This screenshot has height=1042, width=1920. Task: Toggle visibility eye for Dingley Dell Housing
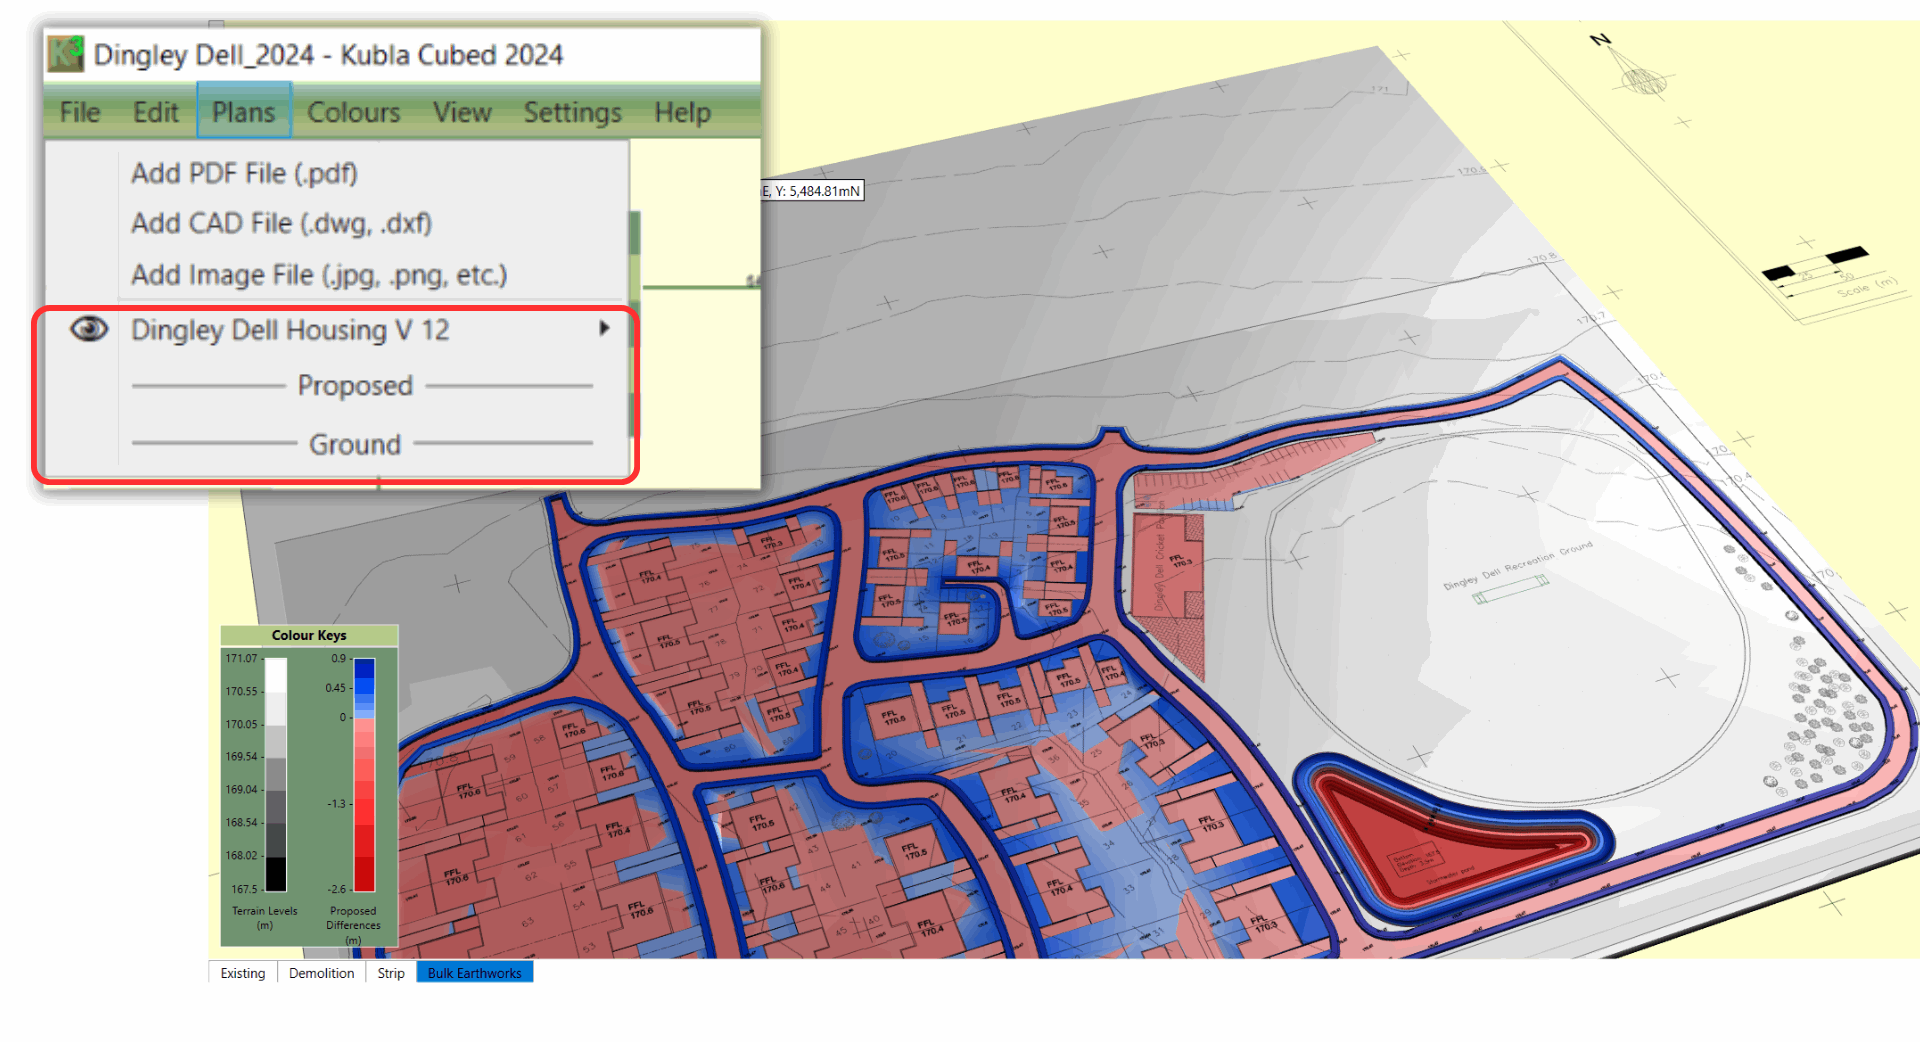pos(89,329)
